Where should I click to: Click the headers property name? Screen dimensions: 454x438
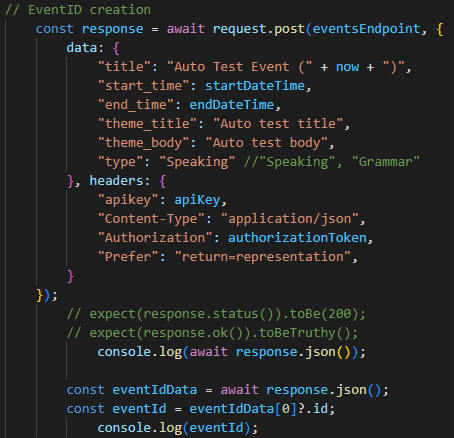tap(116, 181)
